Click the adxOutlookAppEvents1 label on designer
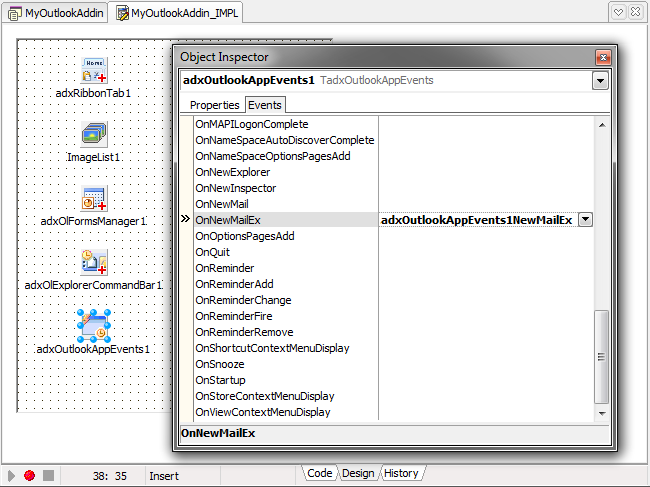Image resolution: width=650 pixels, height=487 pixels. [x=93, y=349]
